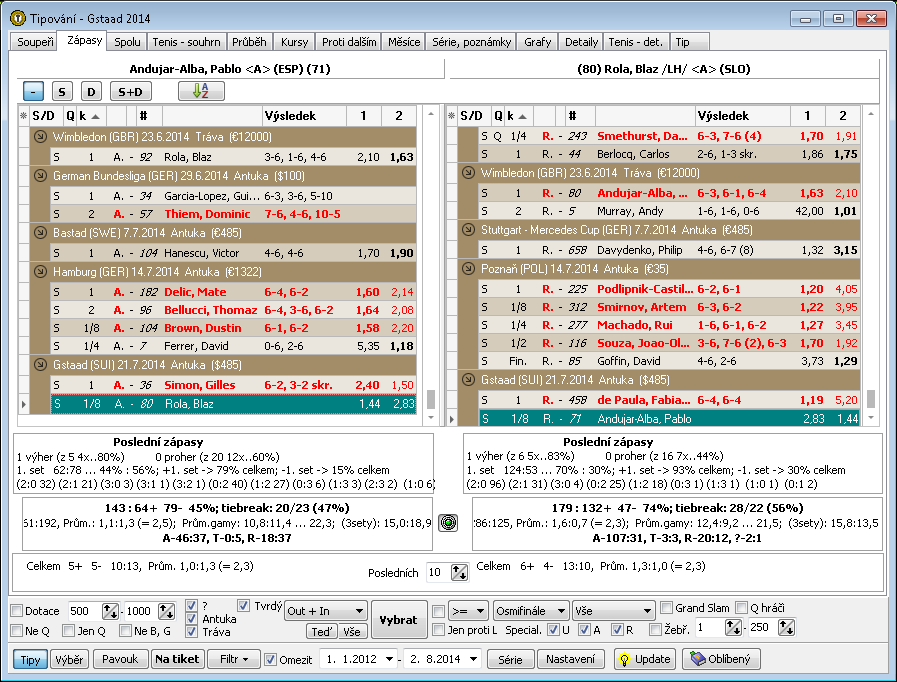
Task: Open the Filtr dropdown button
Action: point(233,659)
